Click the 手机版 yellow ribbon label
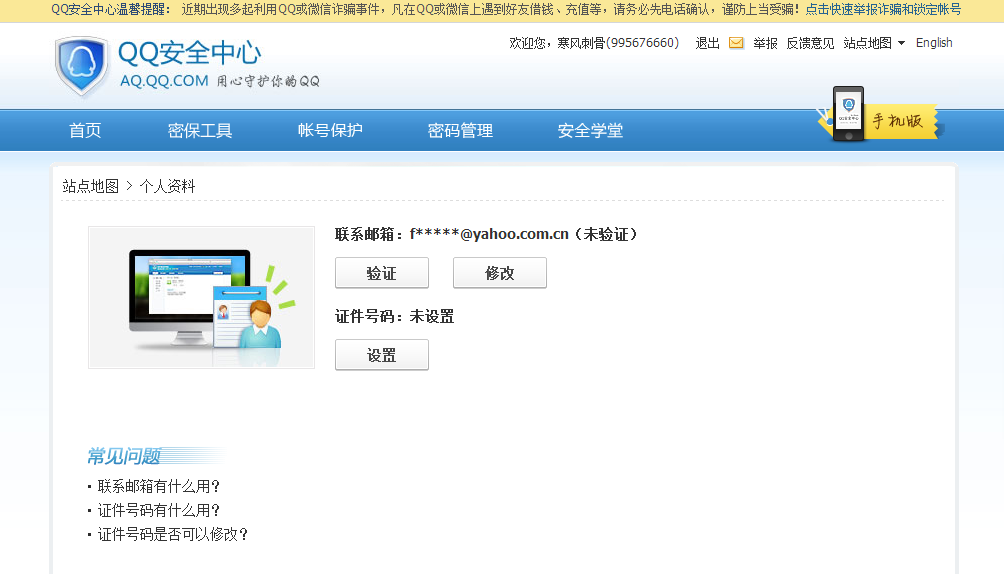 [898, 121]
